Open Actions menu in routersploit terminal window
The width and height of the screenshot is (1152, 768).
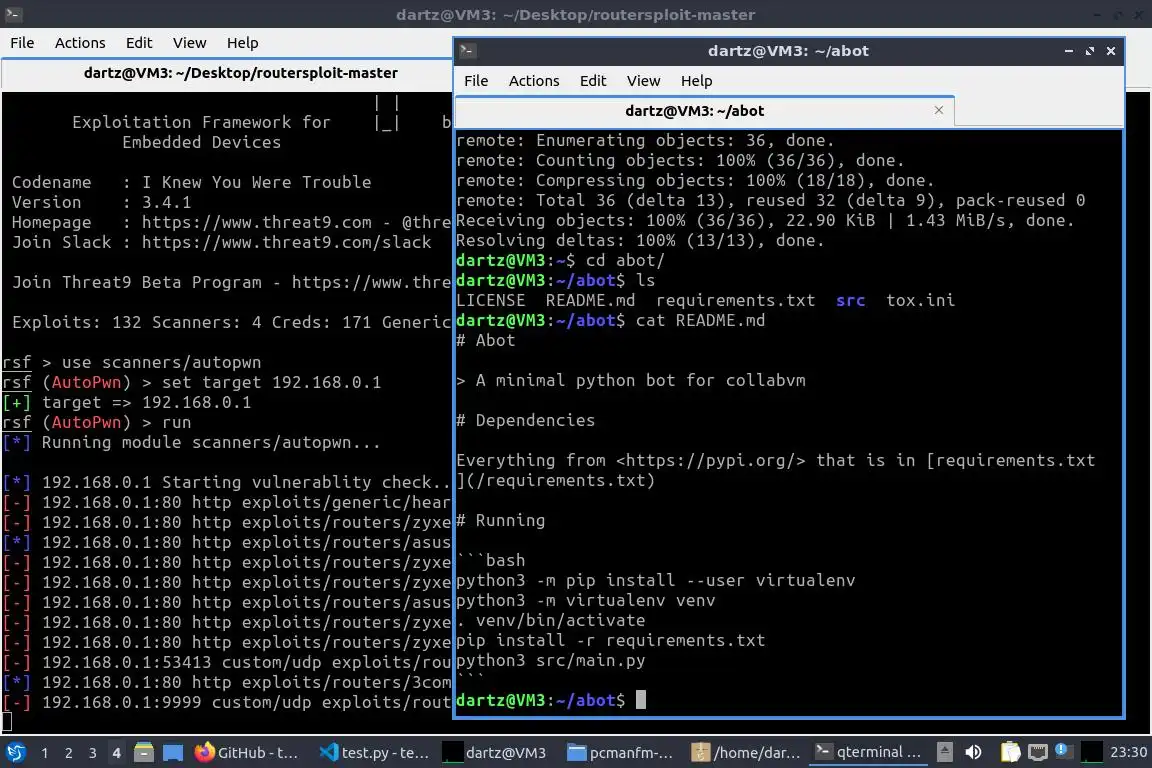click(x=80, y=43)
